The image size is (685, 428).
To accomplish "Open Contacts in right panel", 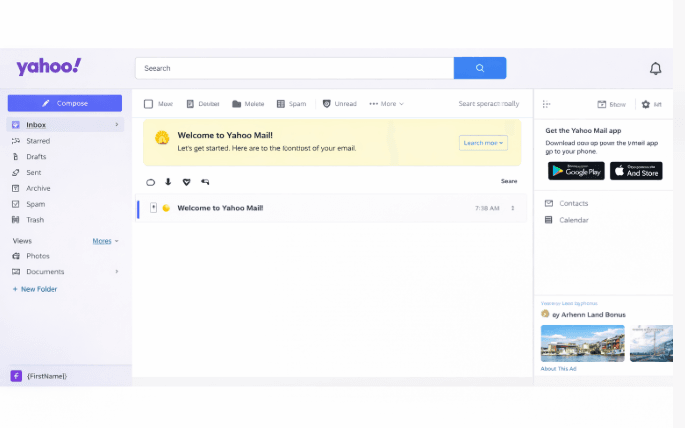I will click(x=567, y=204).
